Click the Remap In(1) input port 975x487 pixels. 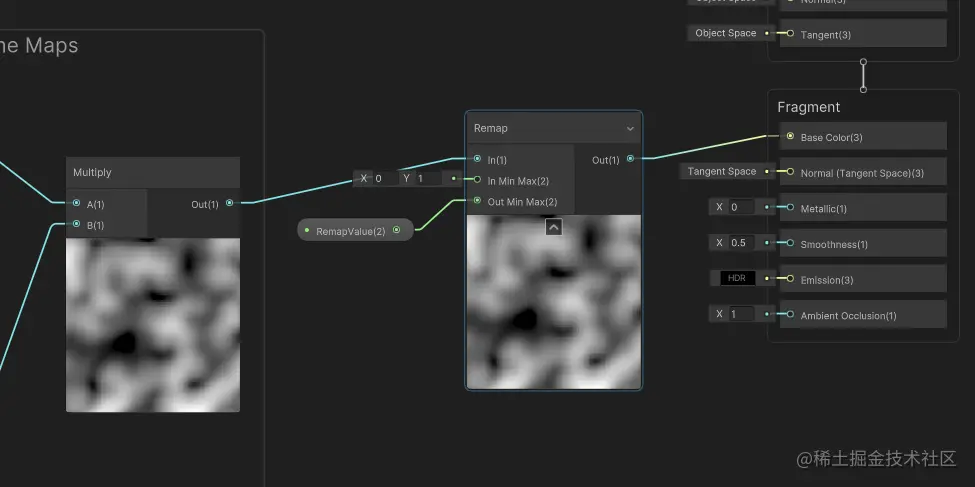[x=477, y=159]
